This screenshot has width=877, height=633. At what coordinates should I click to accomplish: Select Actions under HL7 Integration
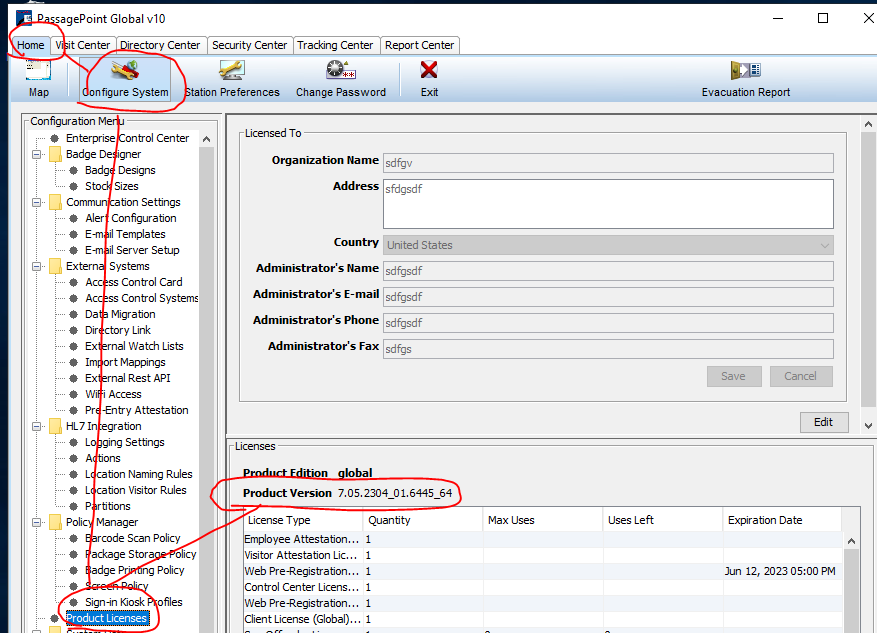(x=103, y=459)
